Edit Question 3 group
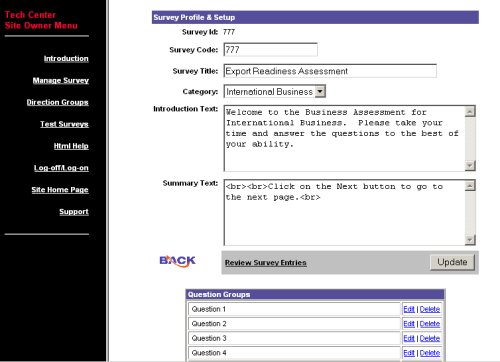The height and width of the screenshot is (362, 500). [x=409, y=338]
